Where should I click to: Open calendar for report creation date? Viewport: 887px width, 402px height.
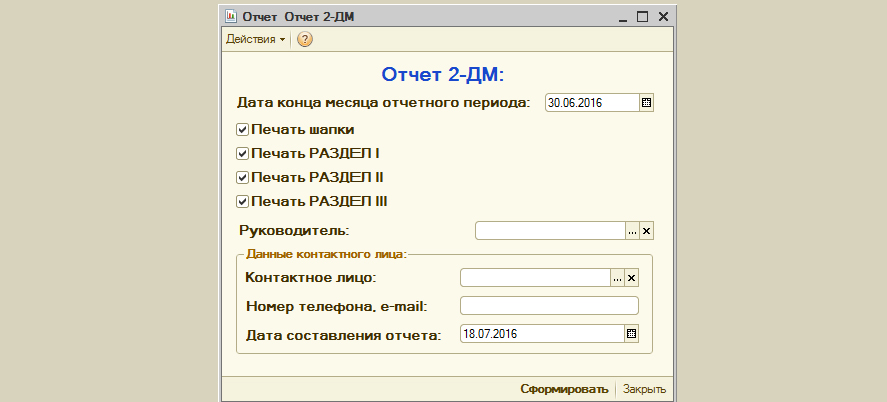tap(631, 334)
